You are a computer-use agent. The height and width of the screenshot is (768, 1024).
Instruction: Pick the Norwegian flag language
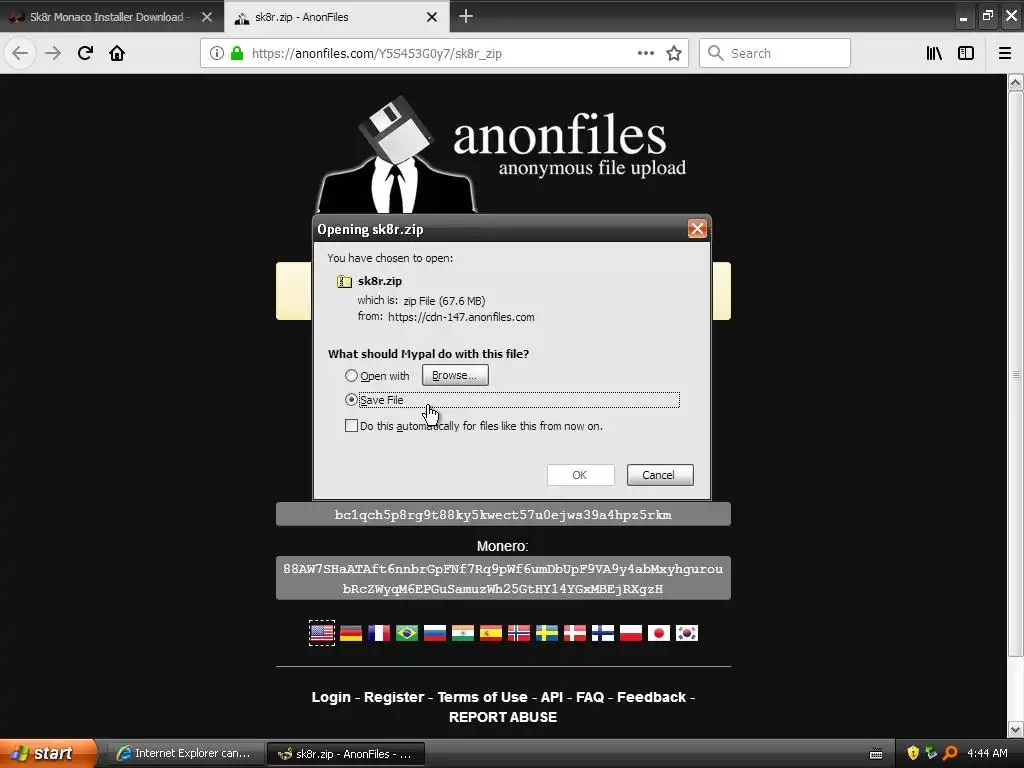tap(519, 633)
